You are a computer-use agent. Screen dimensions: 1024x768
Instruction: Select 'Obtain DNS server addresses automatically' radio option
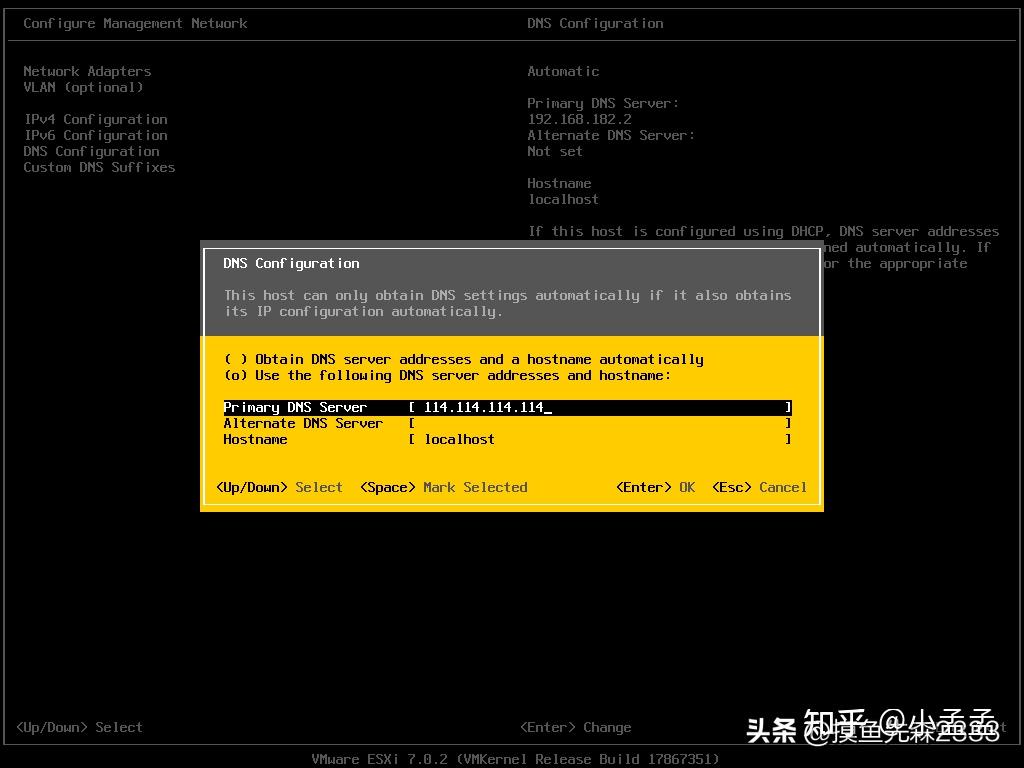pyautogui.click(x=236, y=359)
